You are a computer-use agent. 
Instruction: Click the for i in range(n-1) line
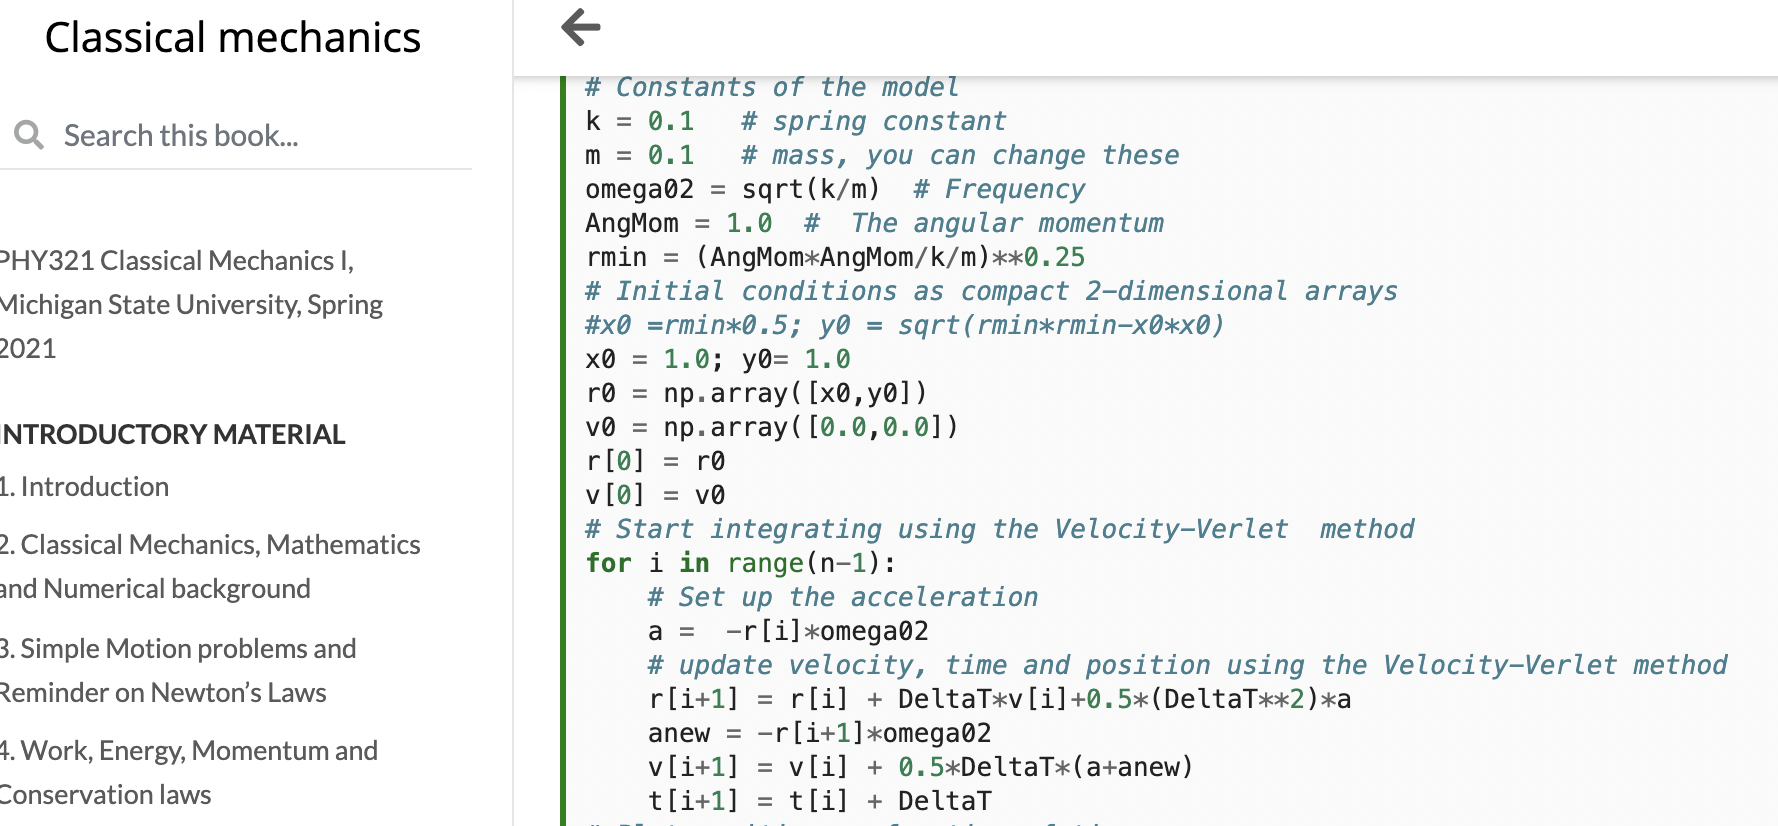tap(741, 563)
